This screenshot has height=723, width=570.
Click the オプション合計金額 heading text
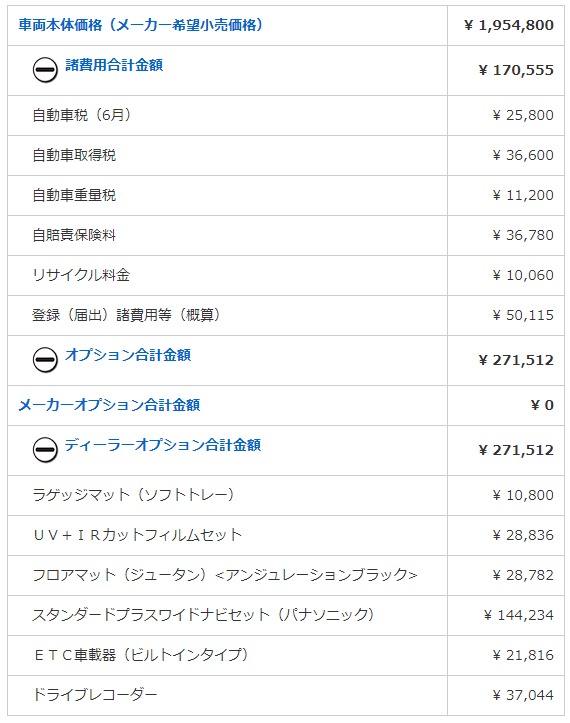click(128, 355)
